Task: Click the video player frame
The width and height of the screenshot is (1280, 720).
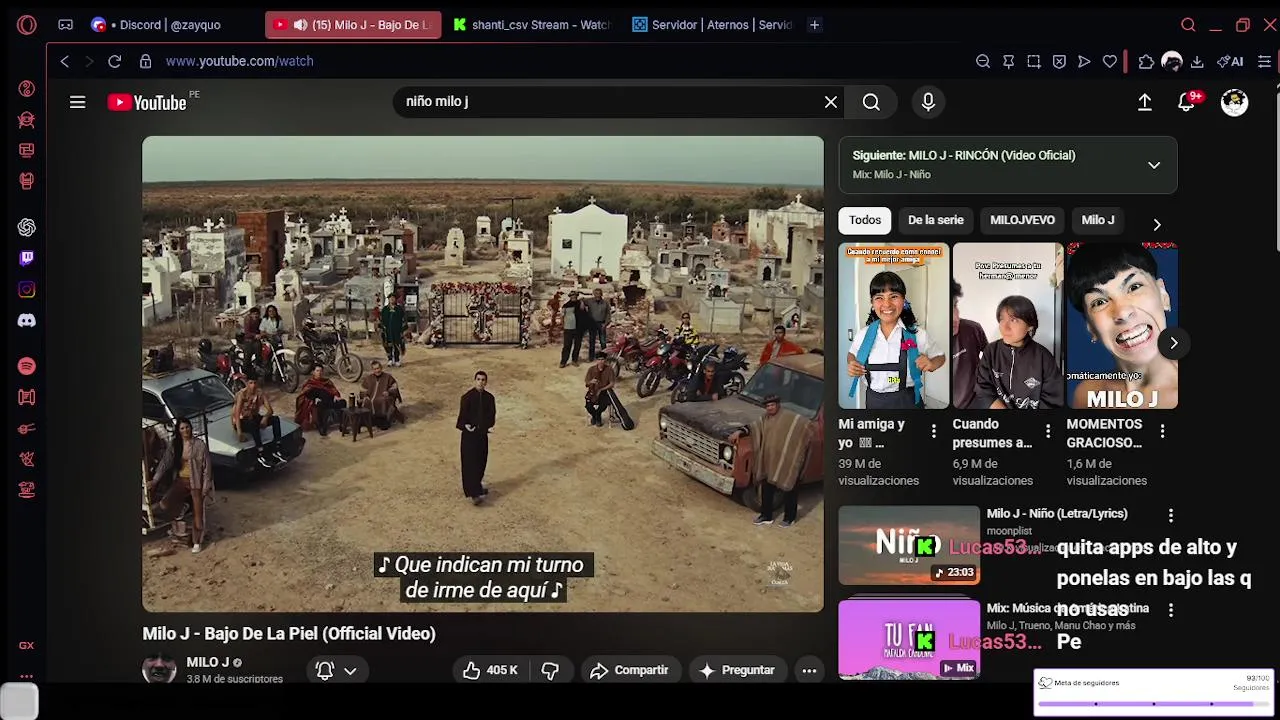Action: [x=483, y=374]
